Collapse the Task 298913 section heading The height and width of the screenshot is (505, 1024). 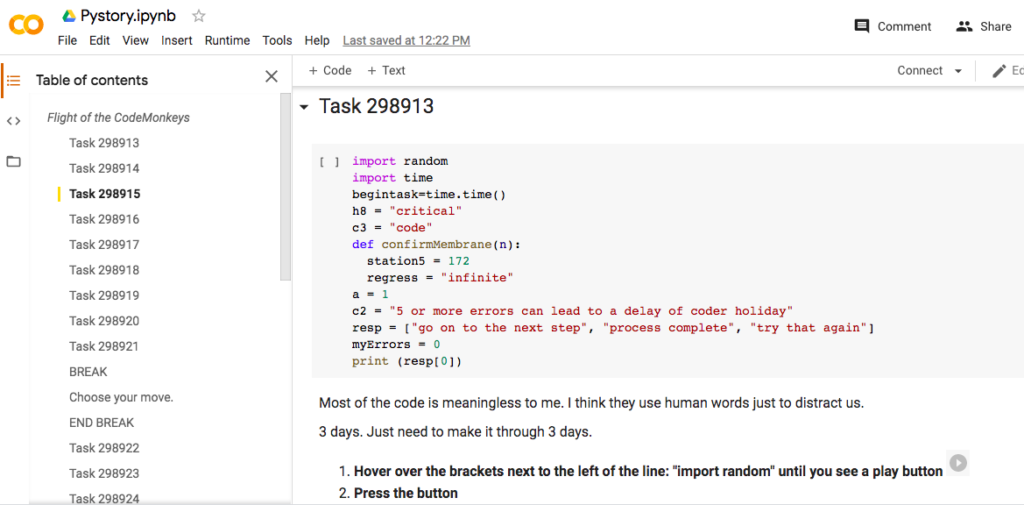[304, 107]
